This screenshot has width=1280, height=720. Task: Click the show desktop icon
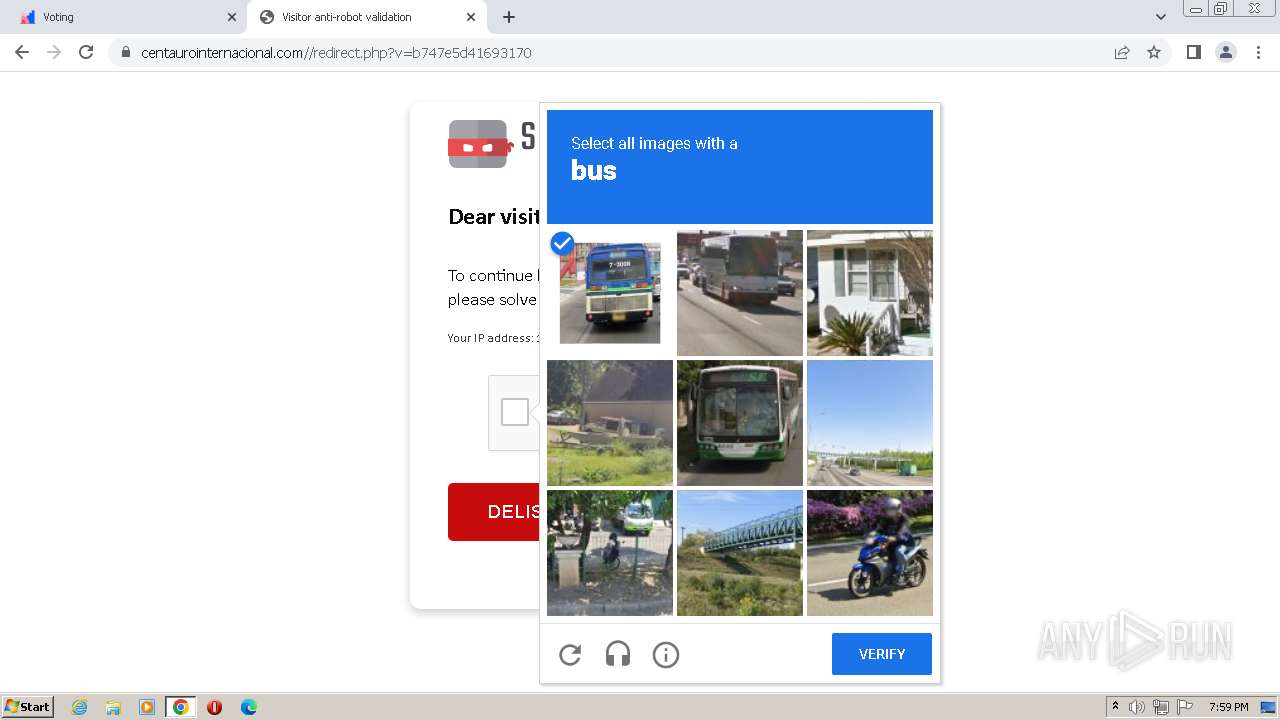pyautogui.click(x=1268, y=707)
